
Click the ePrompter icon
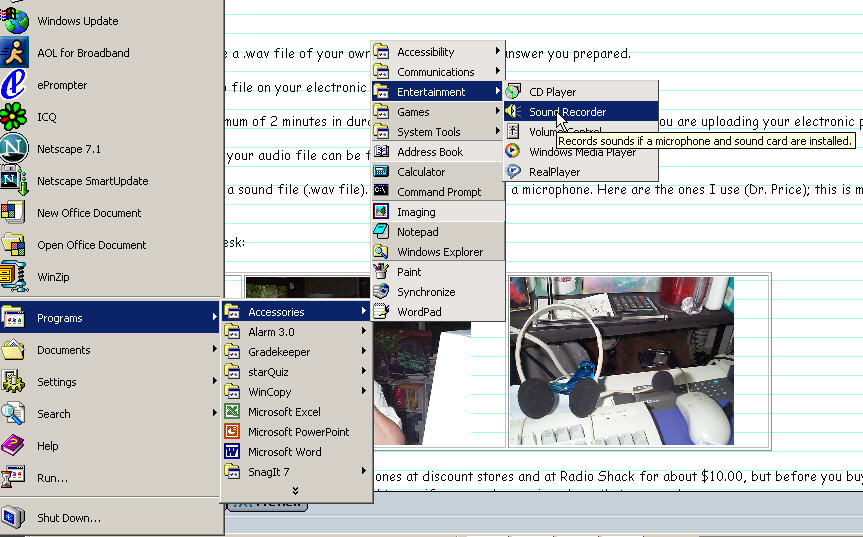13,85
